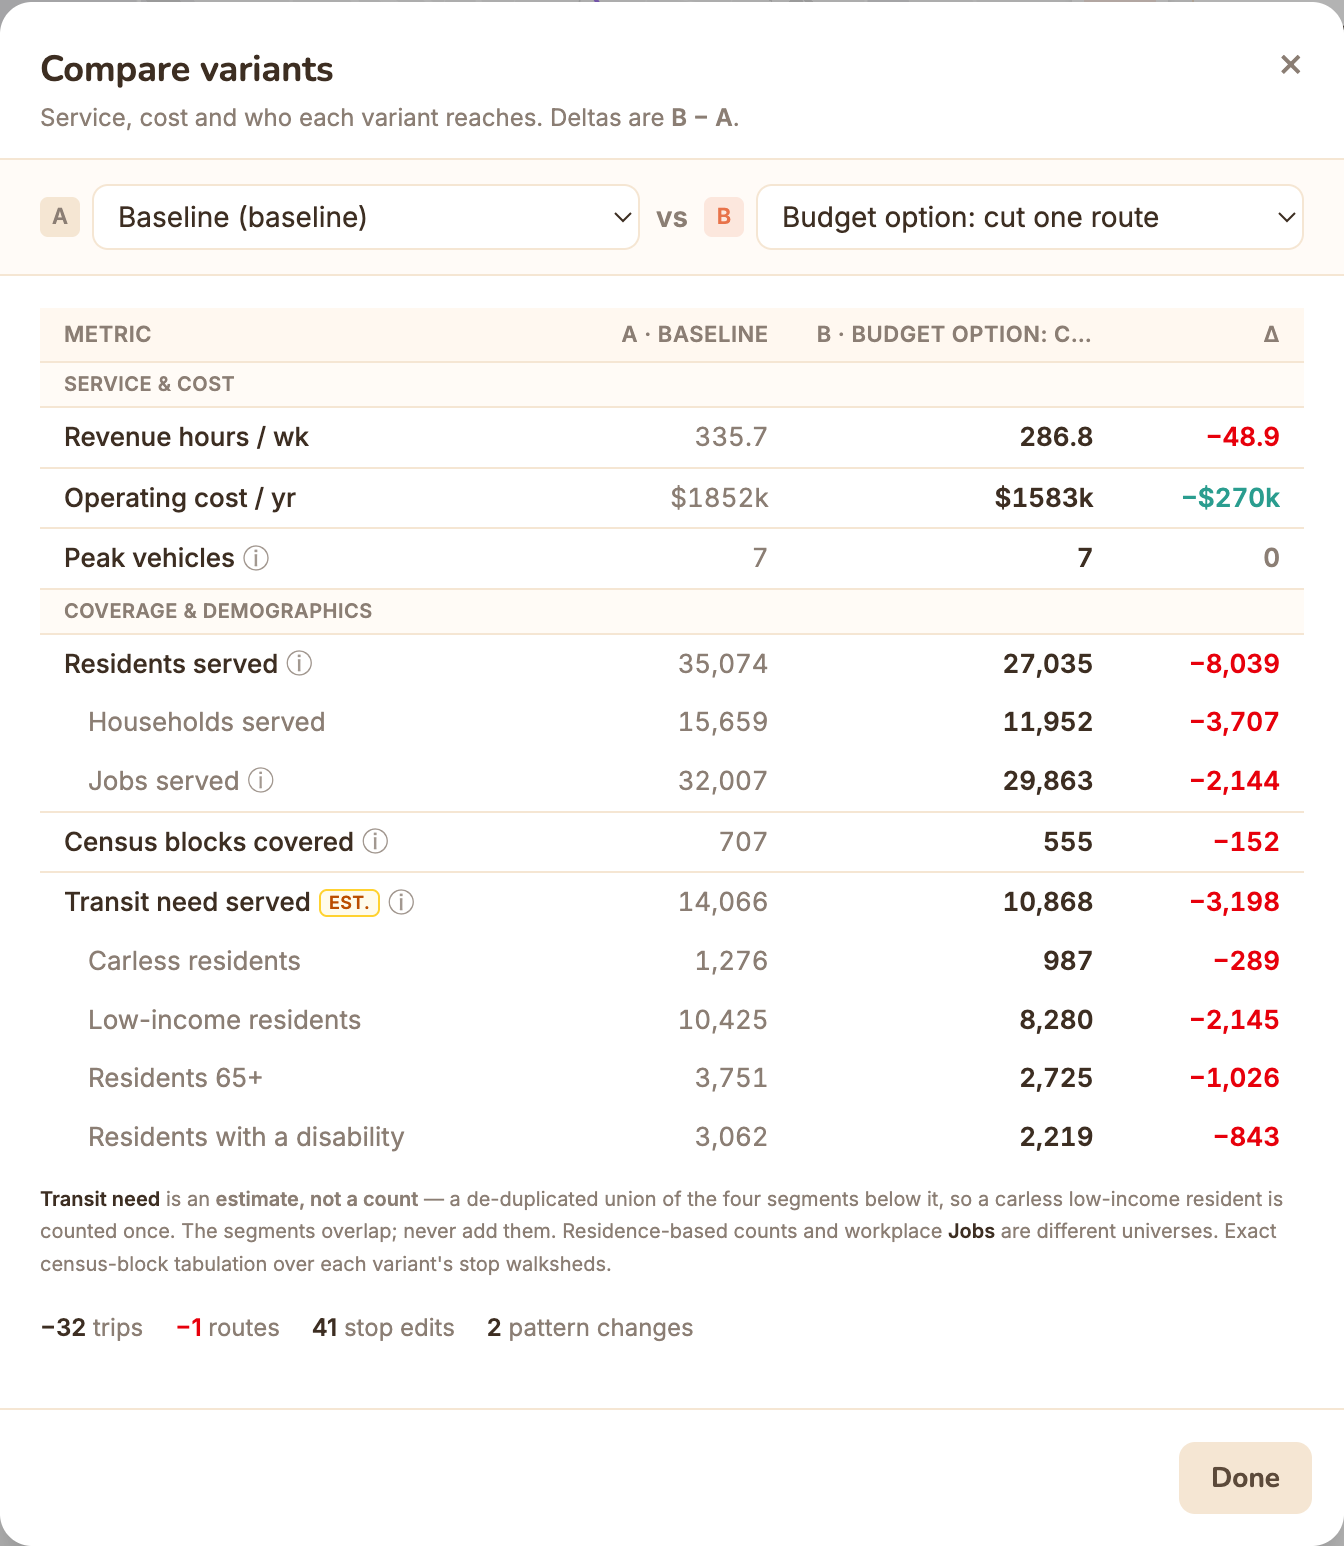Click the Compare variants title

(187, 69)
